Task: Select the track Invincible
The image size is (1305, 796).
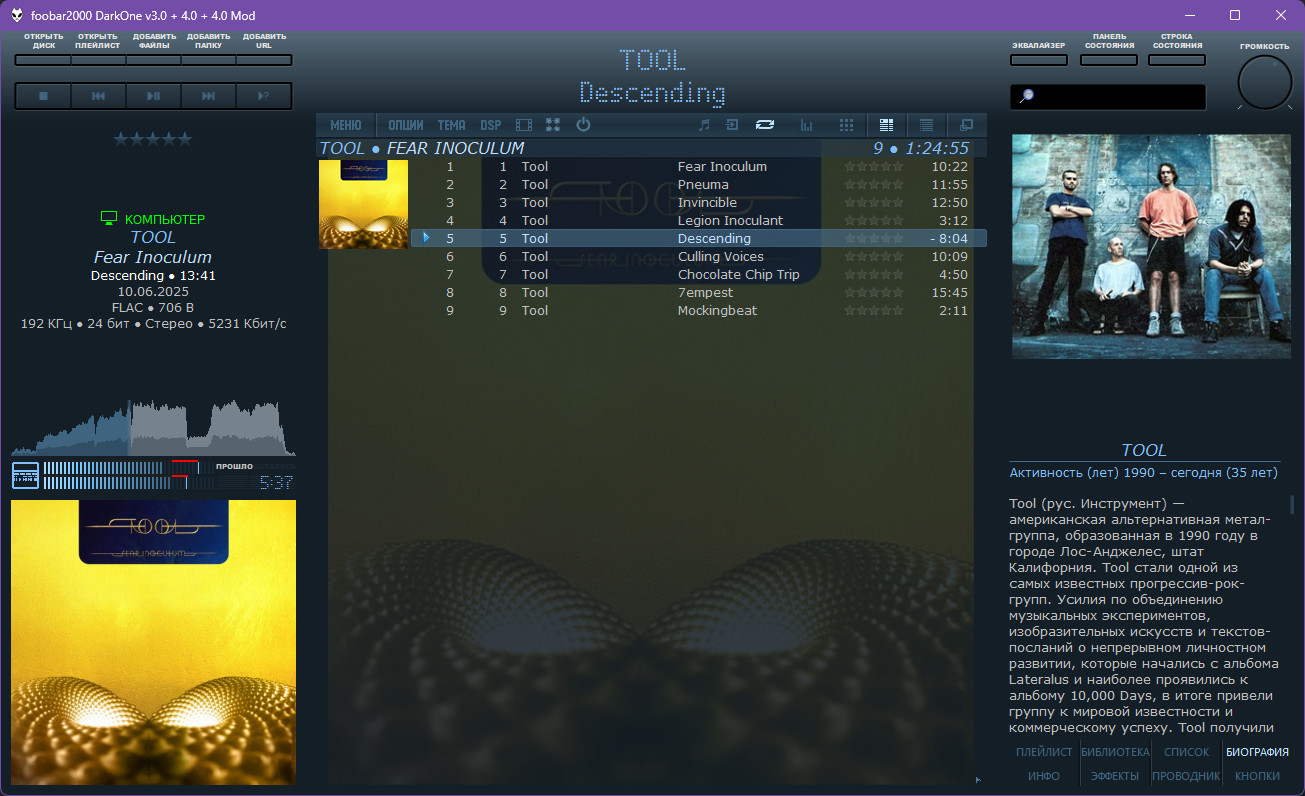Action: pyautogui.click(x=699, y=203)
